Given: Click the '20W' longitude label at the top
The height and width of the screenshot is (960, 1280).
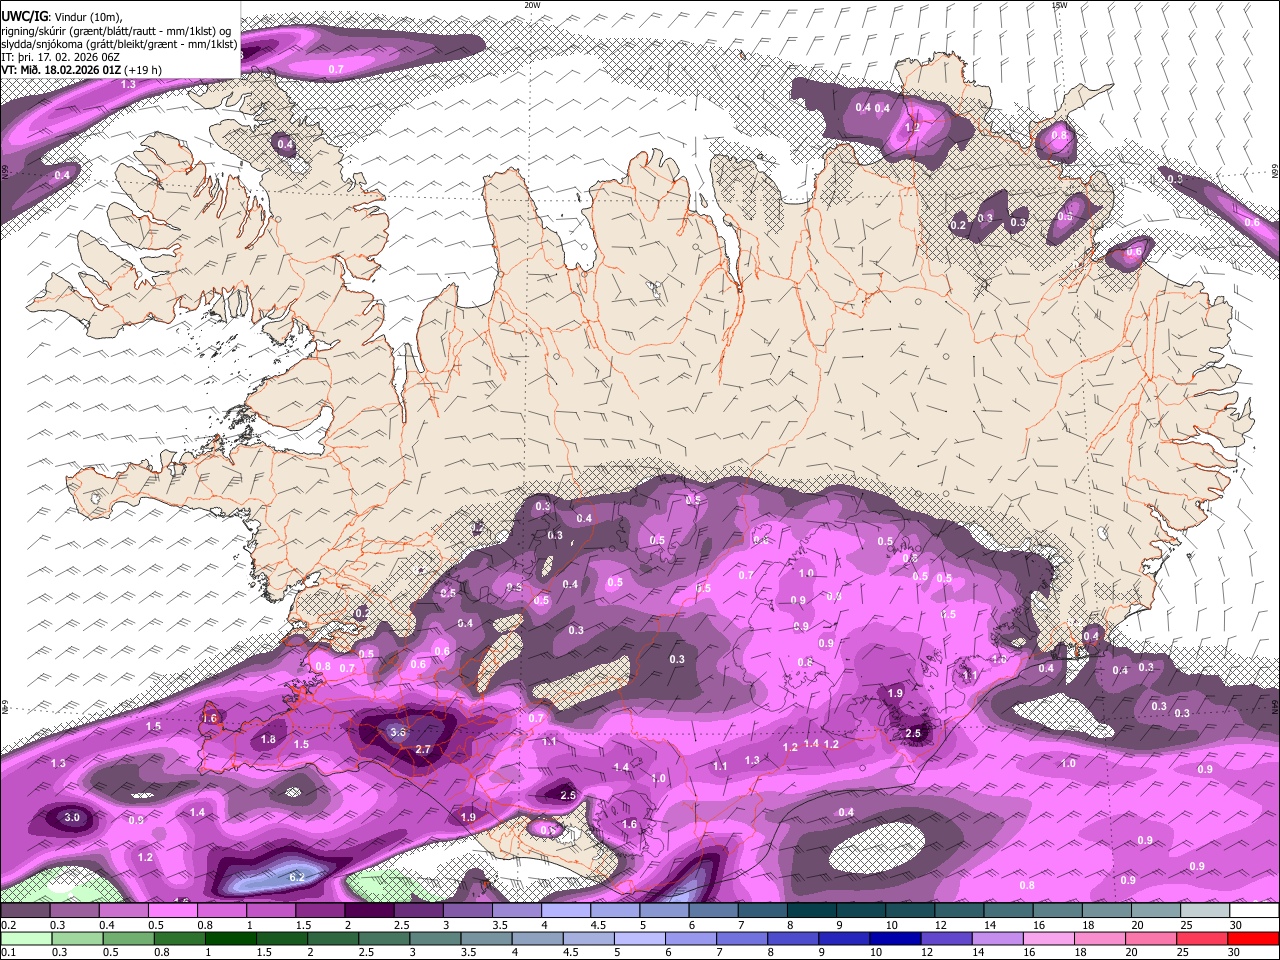Looking at the screenshot, I should click(532, 4).
